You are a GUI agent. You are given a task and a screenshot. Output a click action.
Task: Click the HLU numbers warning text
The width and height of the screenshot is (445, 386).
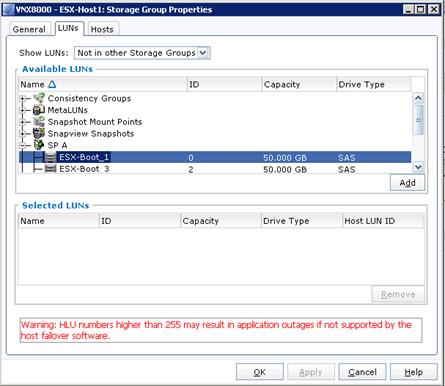click(x=216, y=330)
